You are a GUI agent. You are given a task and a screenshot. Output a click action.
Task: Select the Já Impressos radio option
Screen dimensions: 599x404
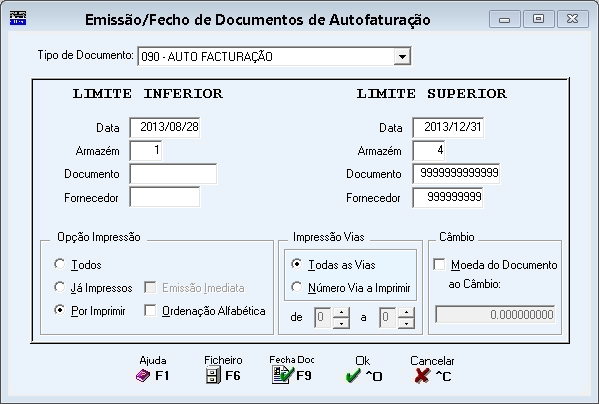click(60, 287)
